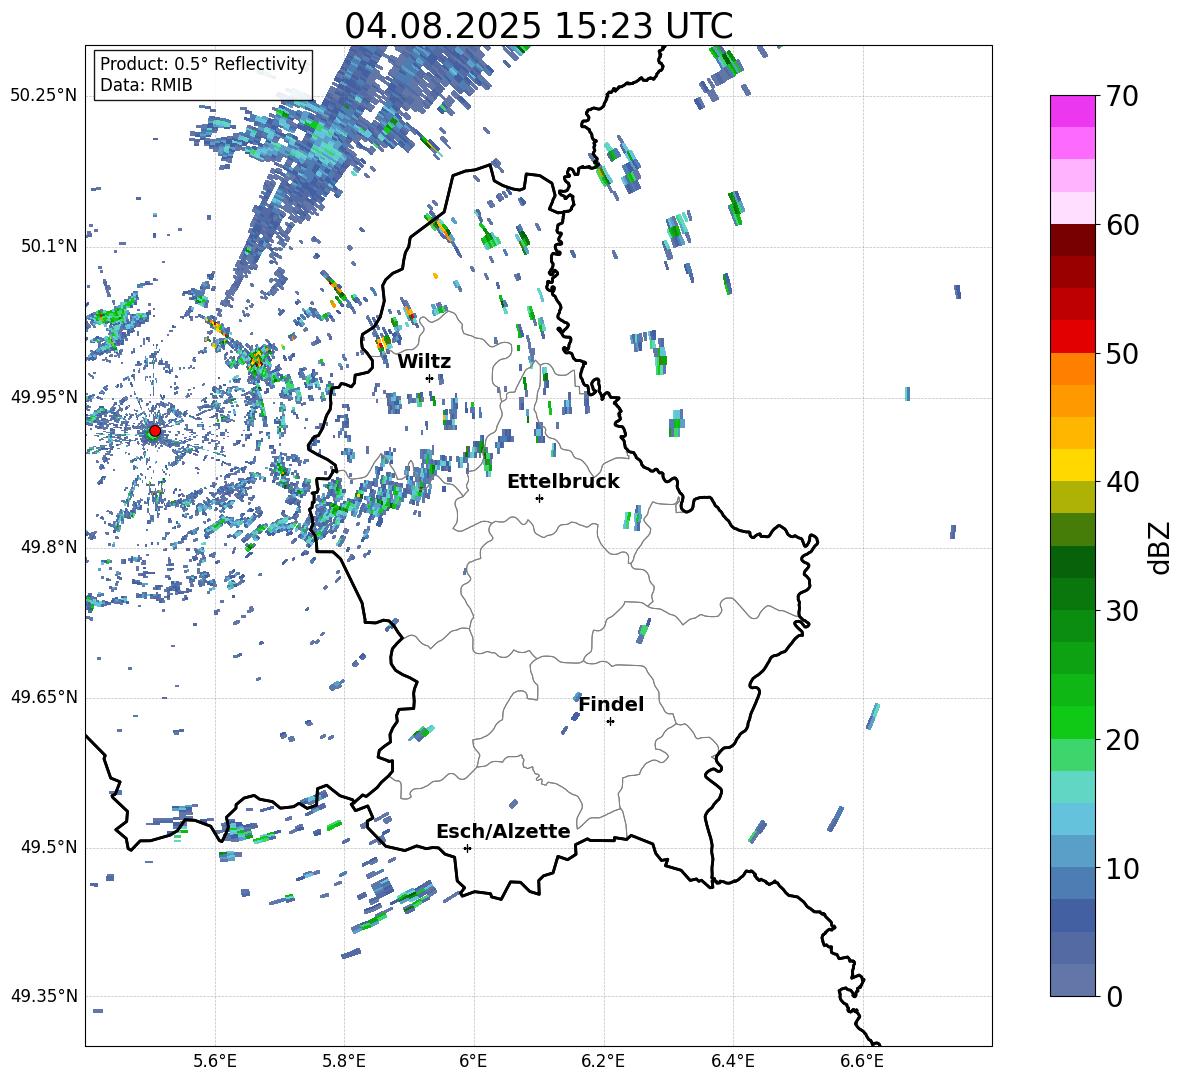This screenshot has width=1184, height=1081.
Task: Click the Ettelbruck city label
Action: click(563, 482)
